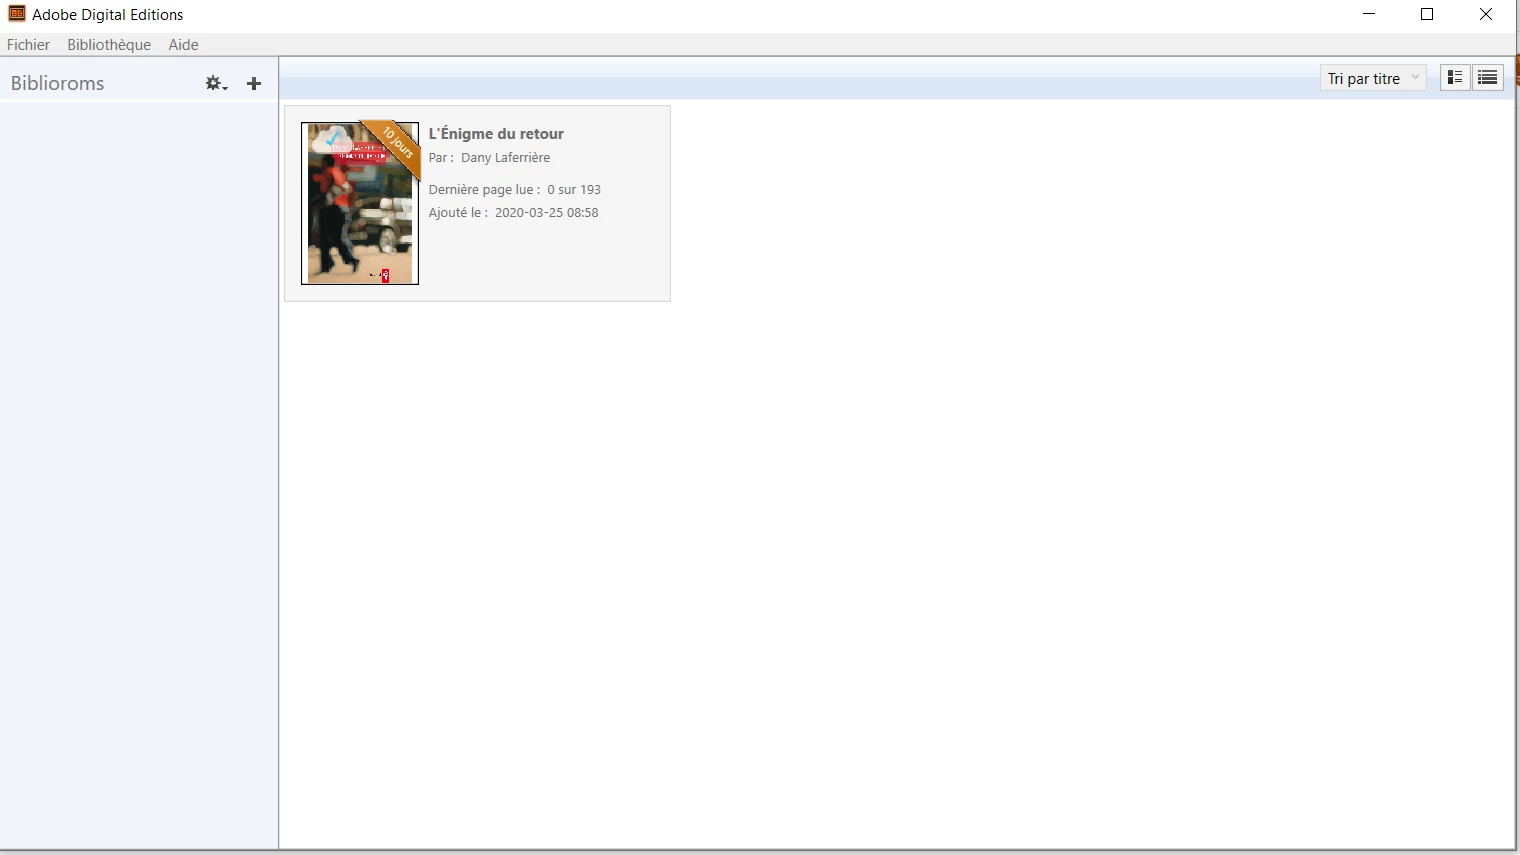Screen dimensions: 1520x855
Task: Click the Adobe Digital Editions app icon
Action: coord(16,14)
